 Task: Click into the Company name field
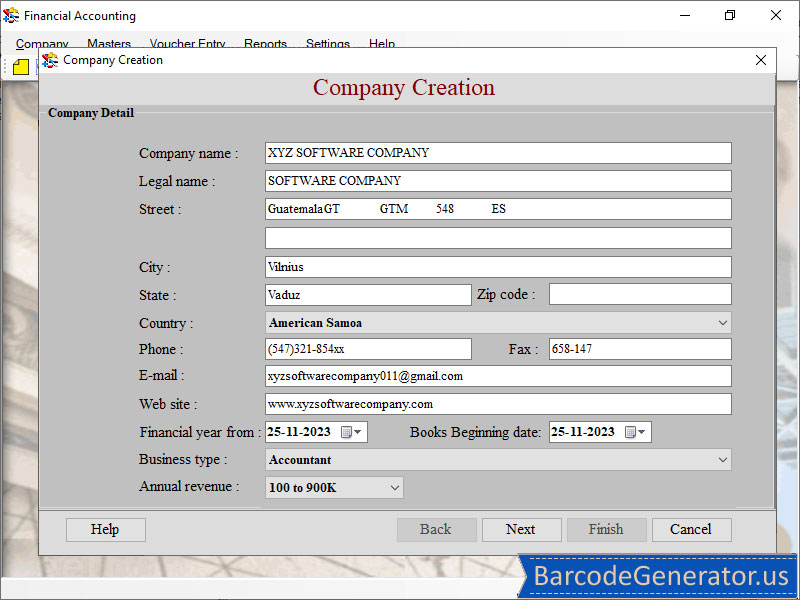(x=498, y=153)
